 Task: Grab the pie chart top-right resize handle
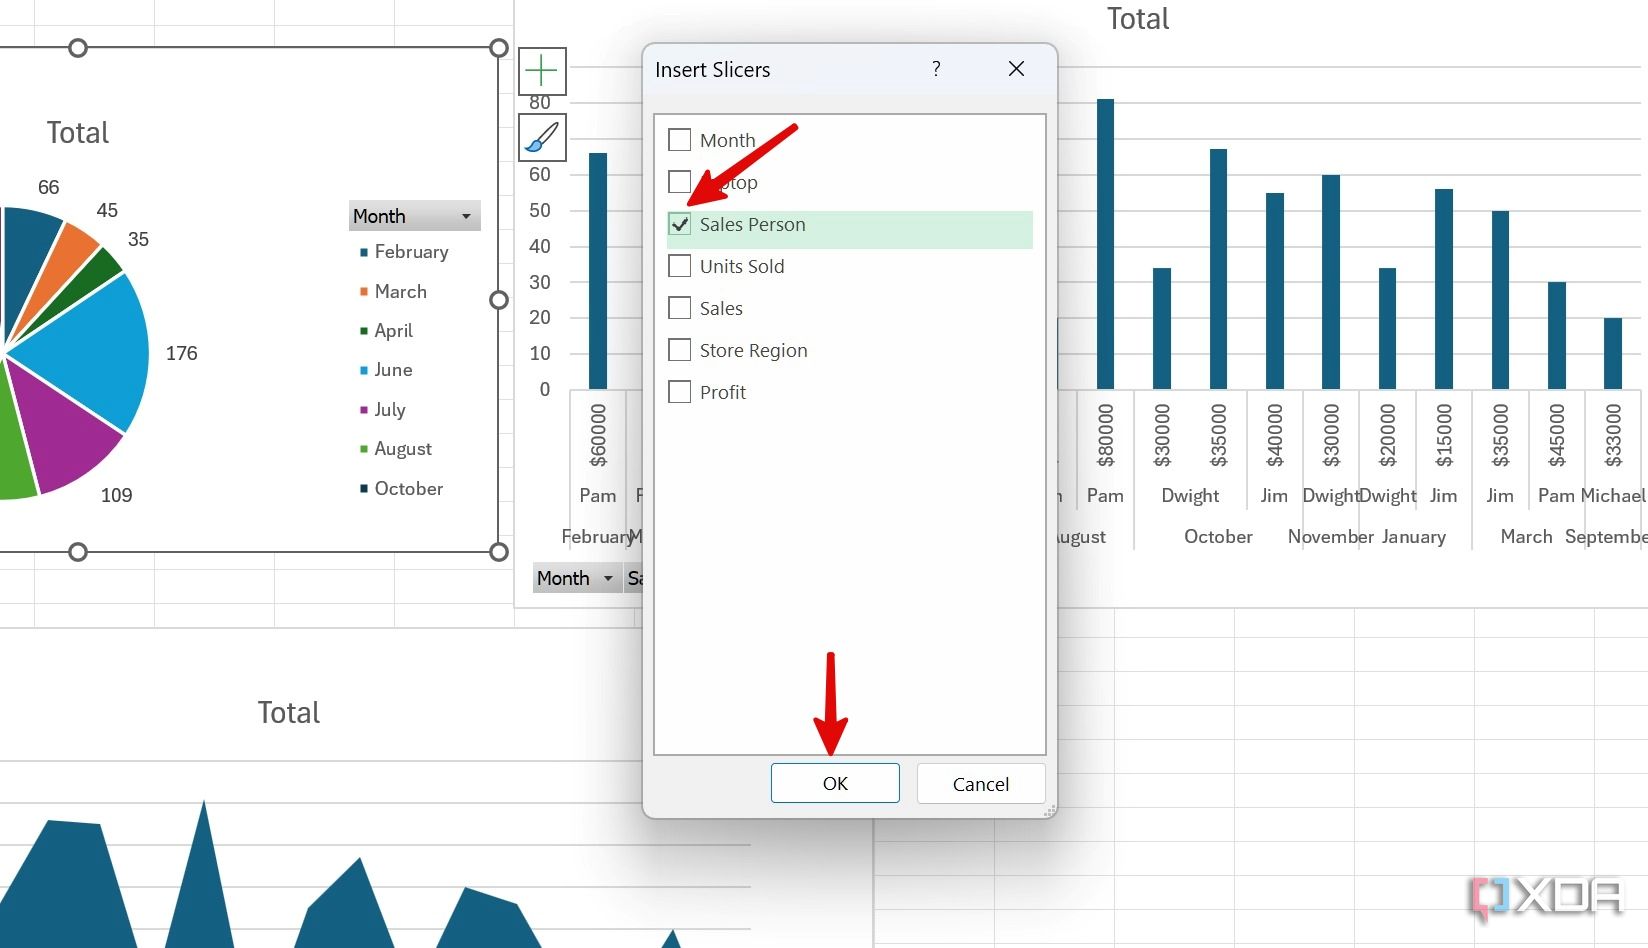coord(499,48)
